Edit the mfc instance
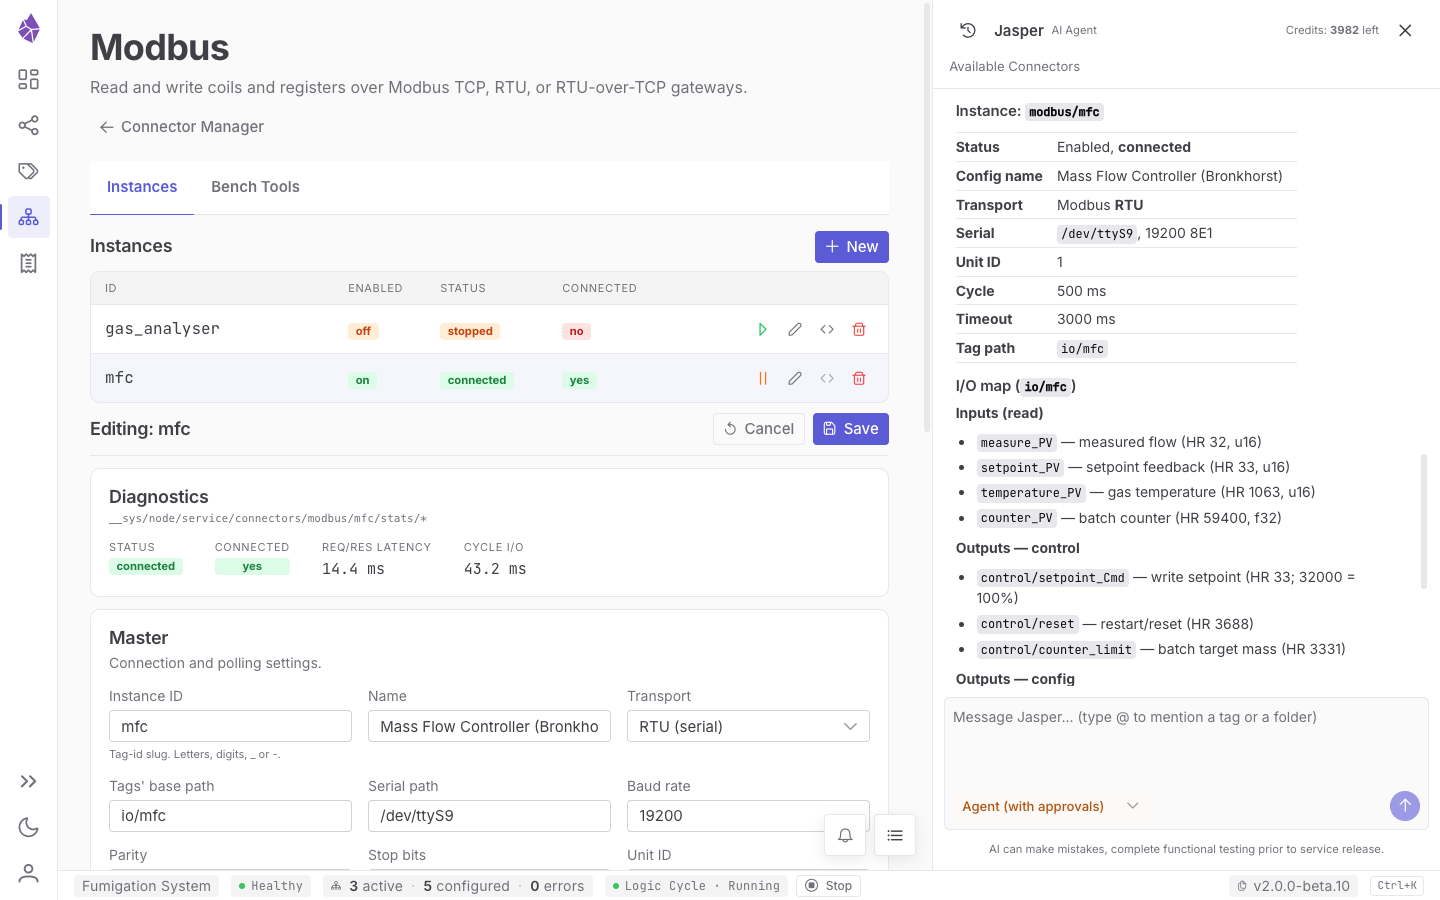Screen dimensions: 1440x900 795,378
